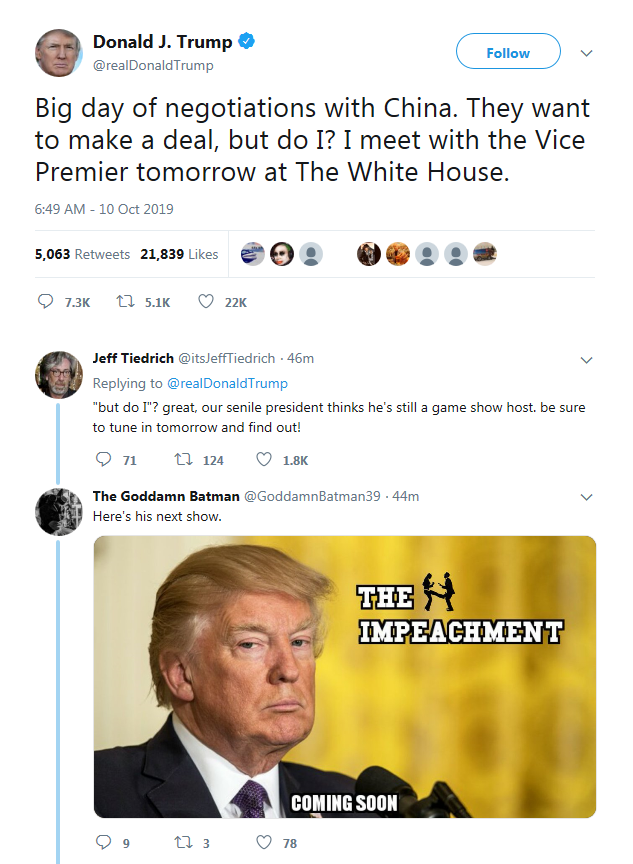Open dropdown menu on Goddamn Batman's tweet

[x=587, y=497]
